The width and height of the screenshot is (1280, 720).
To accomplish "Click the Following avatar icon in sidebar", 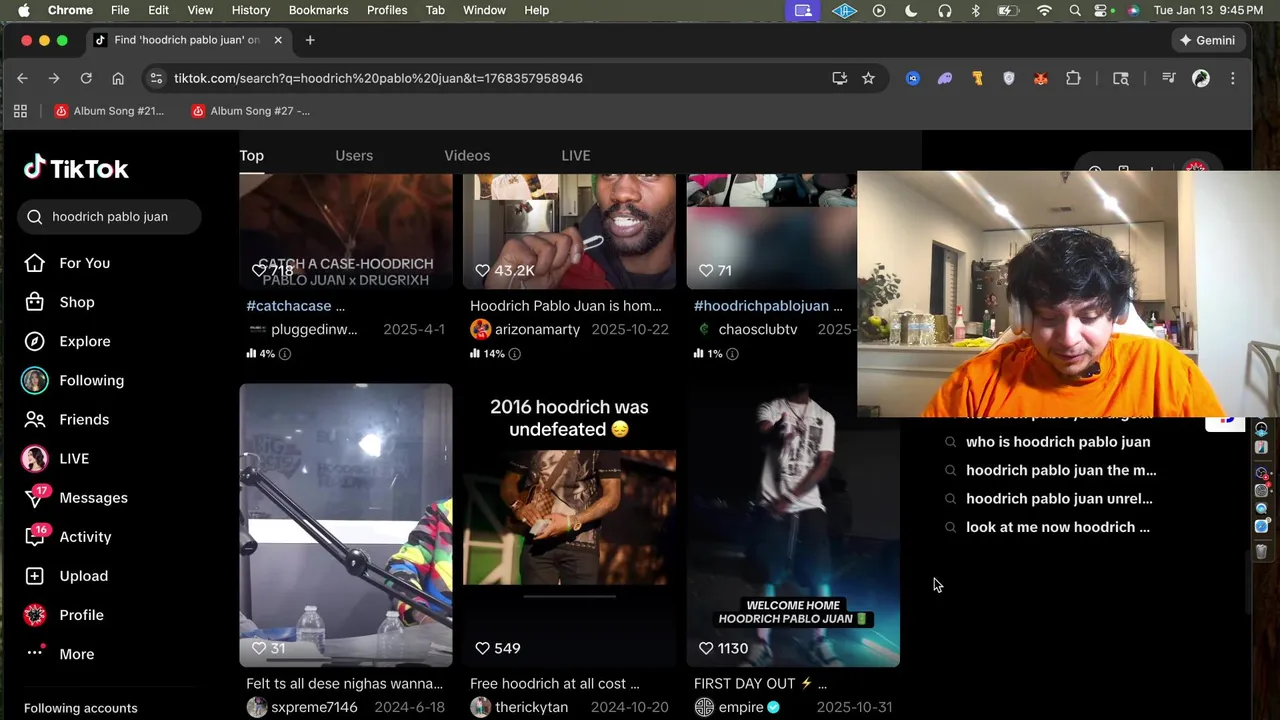I will pos(35,380).
